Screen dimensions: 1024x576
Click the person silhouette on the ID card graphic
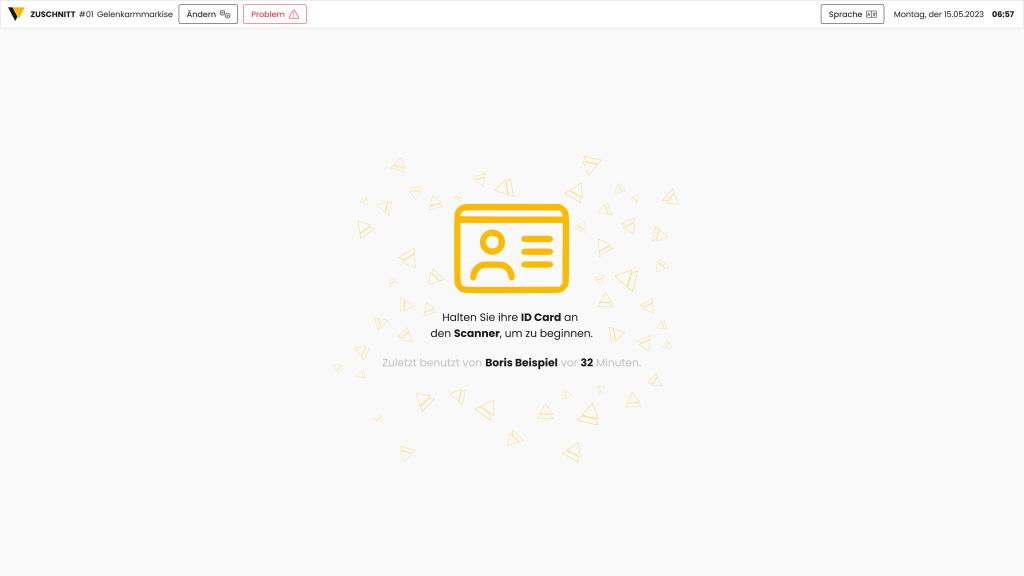491,255
